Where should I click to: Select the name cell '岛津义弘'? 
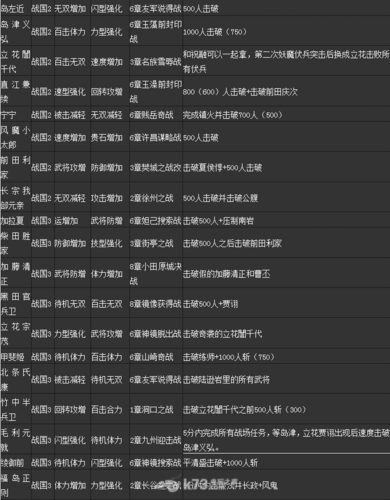(x=15, y=32)
